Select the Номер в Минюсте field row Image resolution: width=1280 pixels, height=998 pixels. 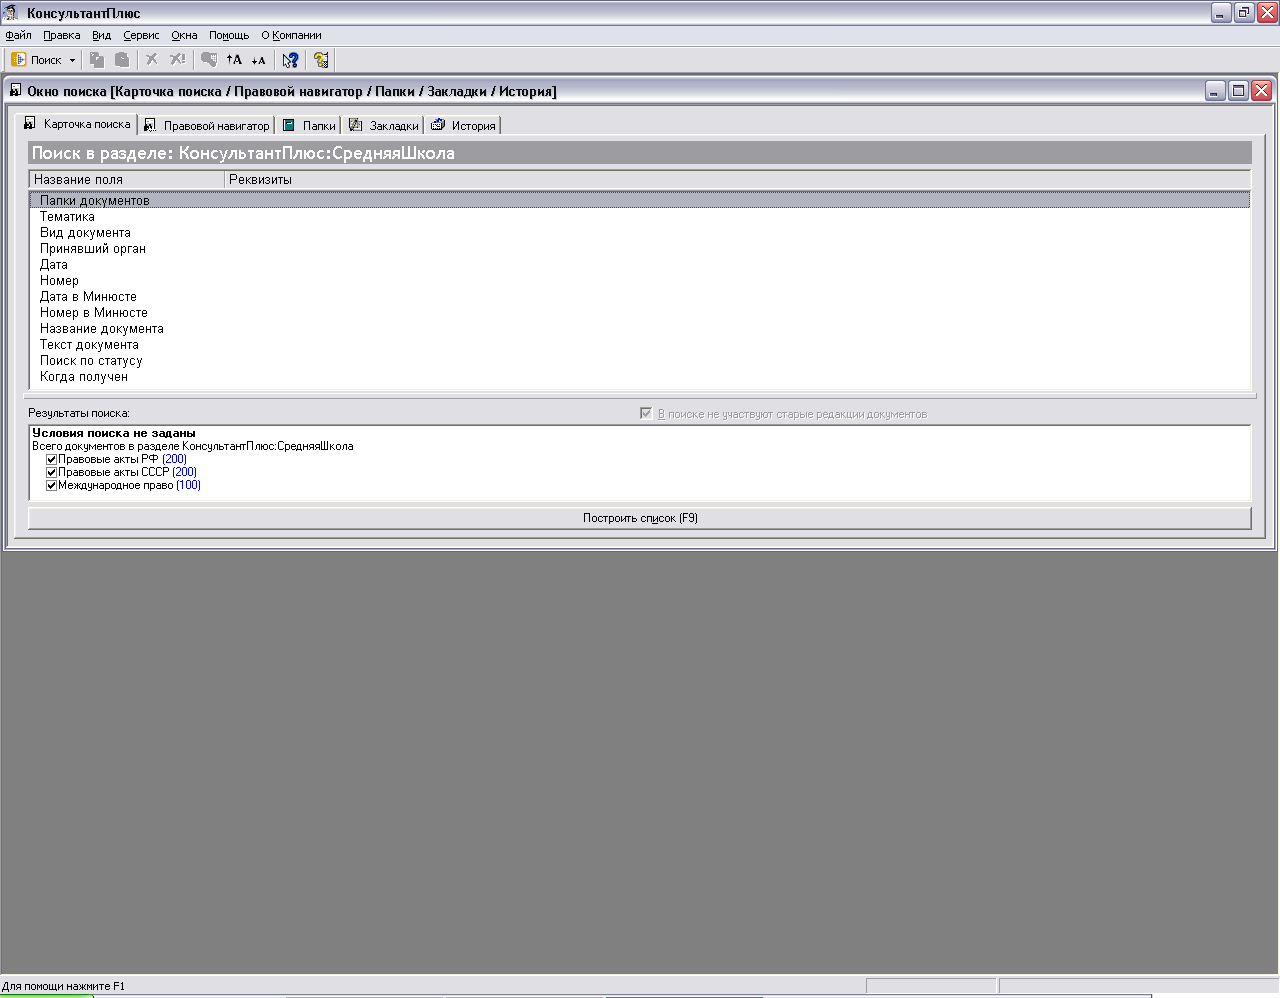point(640,312)
